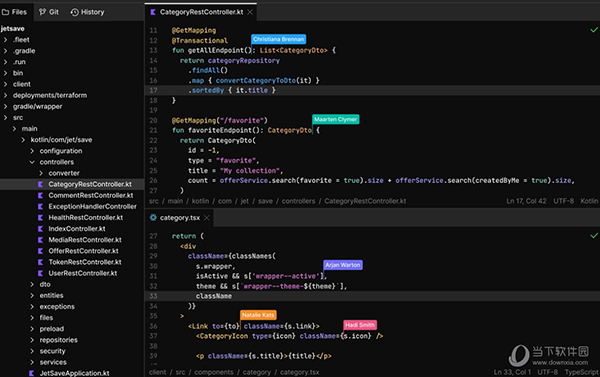Click Arjan Warton collaborator label

point(343,265)
